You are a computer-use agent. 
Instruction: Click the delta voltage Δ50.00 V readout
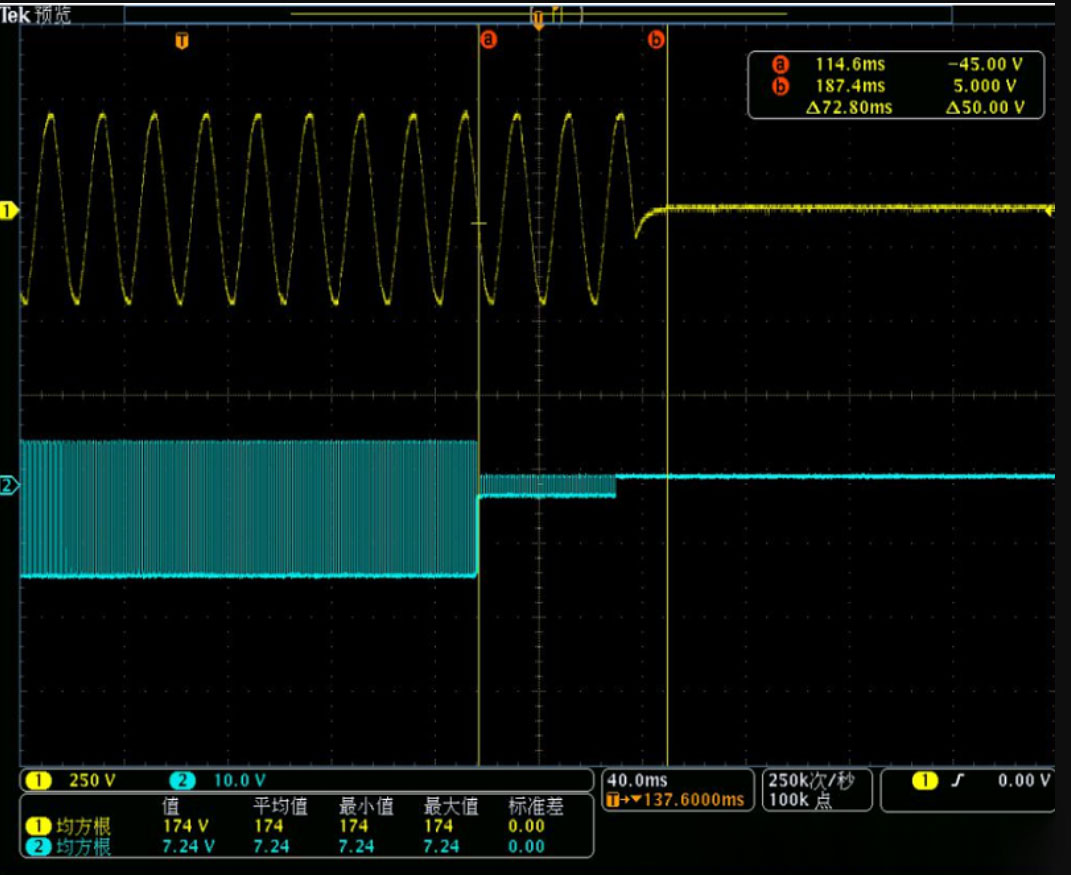(x=985, y=107)
